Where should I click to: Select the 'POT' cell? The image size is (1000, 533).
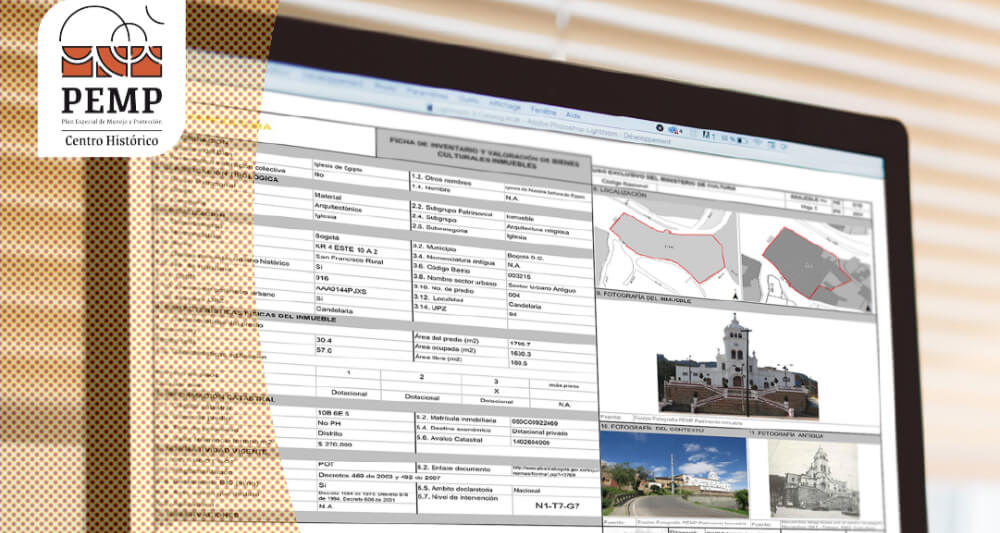[x=325, y=464]
